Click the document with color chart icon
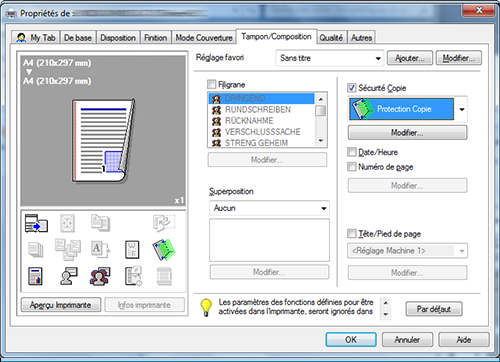Screen dimensions: 500x362 (35, 276)
